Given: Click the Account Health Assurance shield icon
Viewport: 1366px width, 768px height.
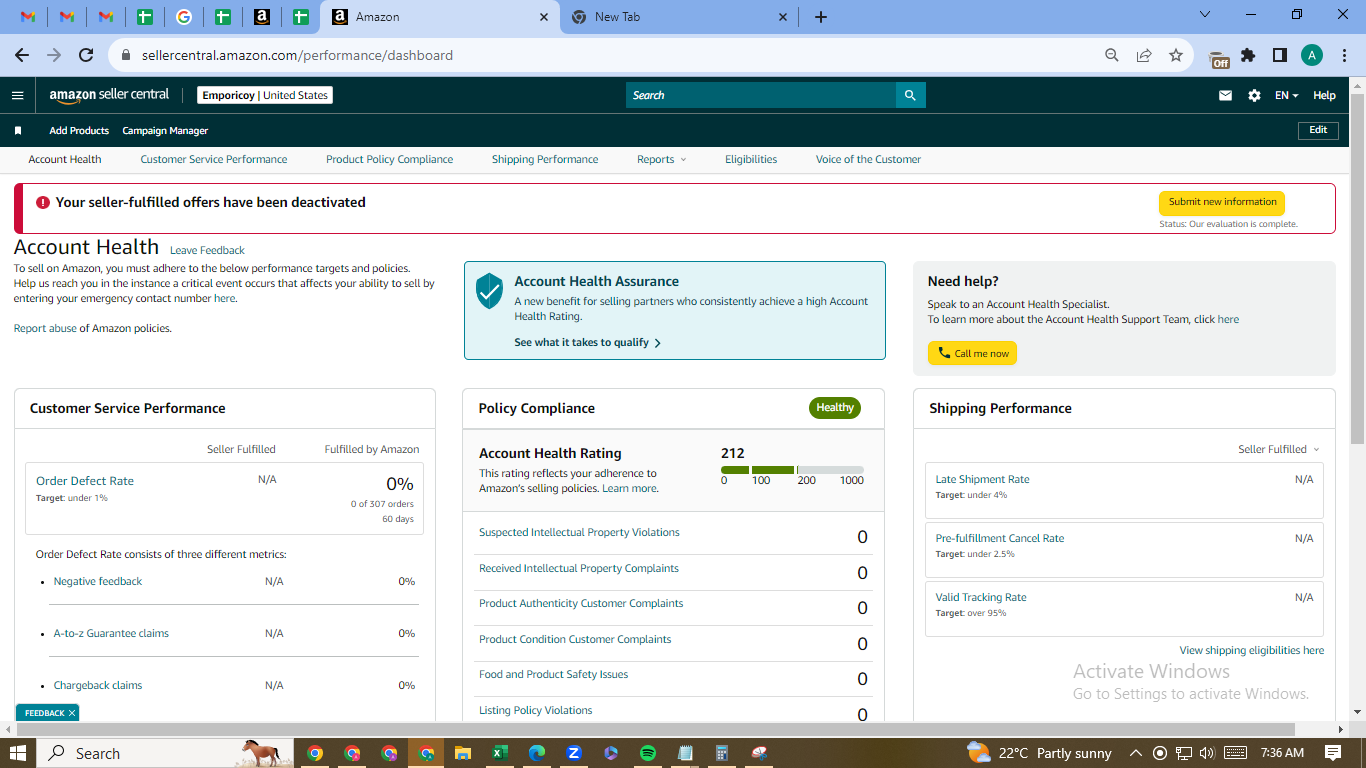Looking at the screenshot, I should (x=489, y=290).
